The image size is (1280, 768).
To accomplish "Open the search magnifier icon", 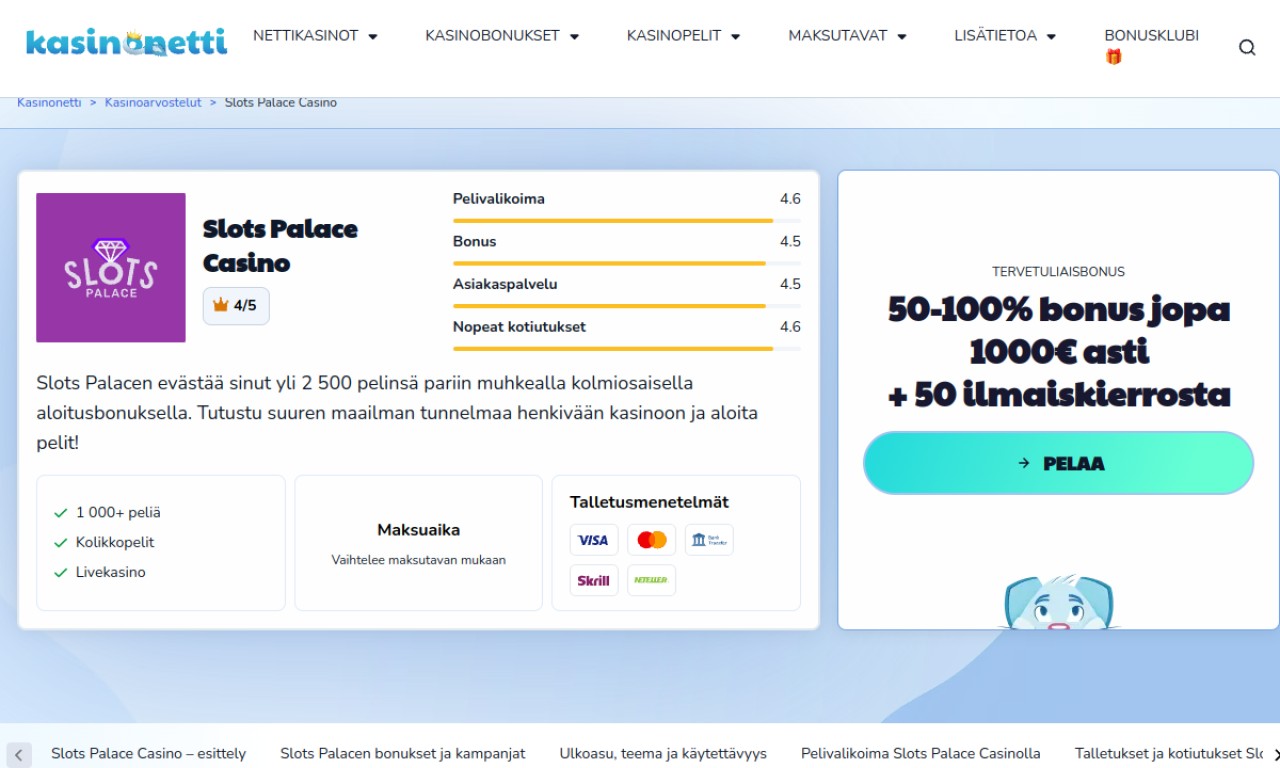I will click(x=1247, y=47).
